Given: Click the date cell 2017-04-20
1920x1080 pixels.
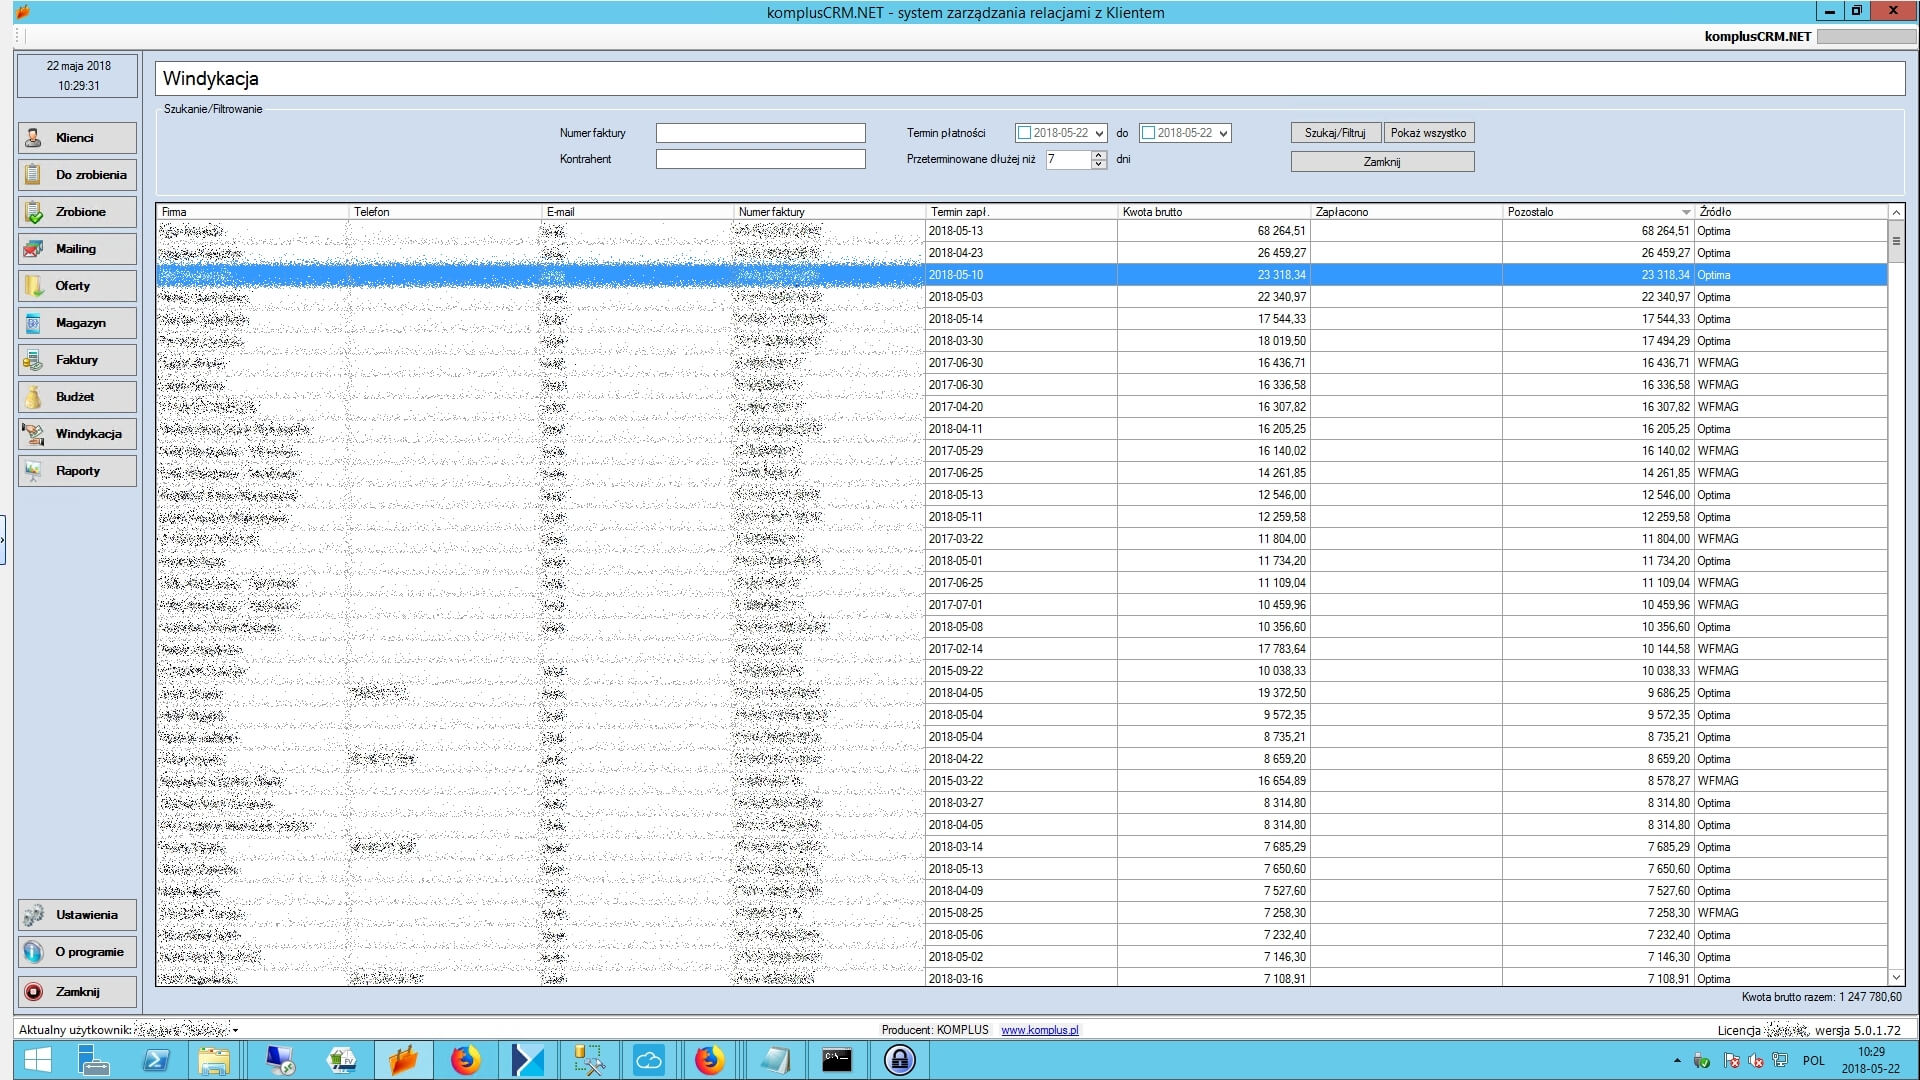Looking at the screenshot, I should tap(1021, 407).
